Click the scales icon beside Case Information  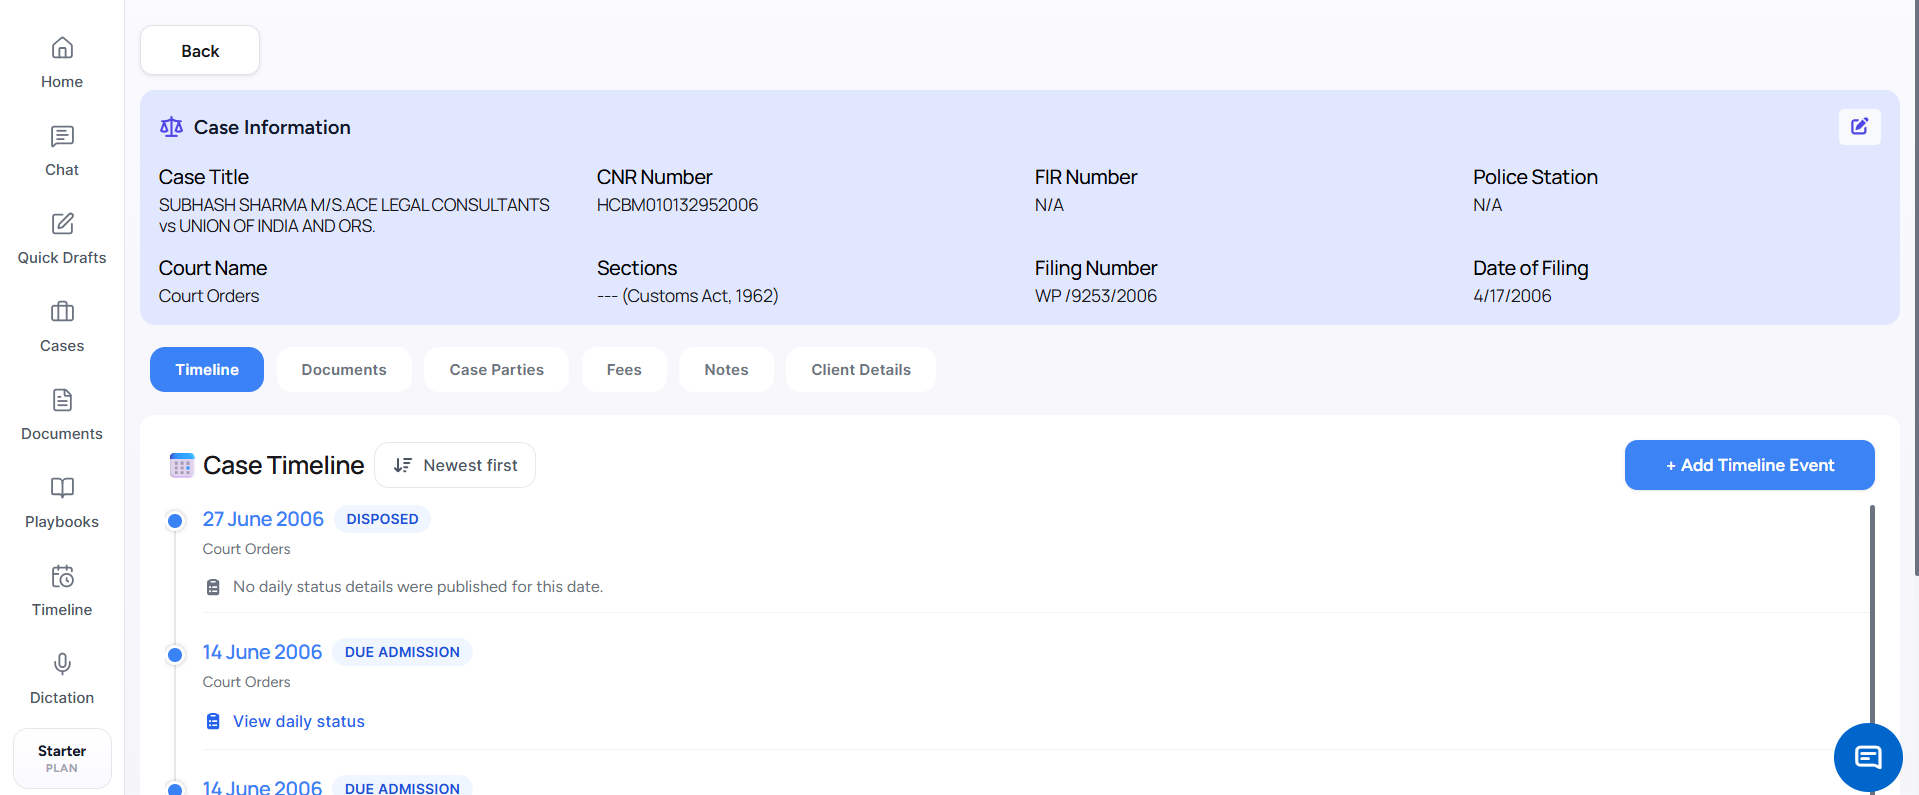click(x=172, y=127)
